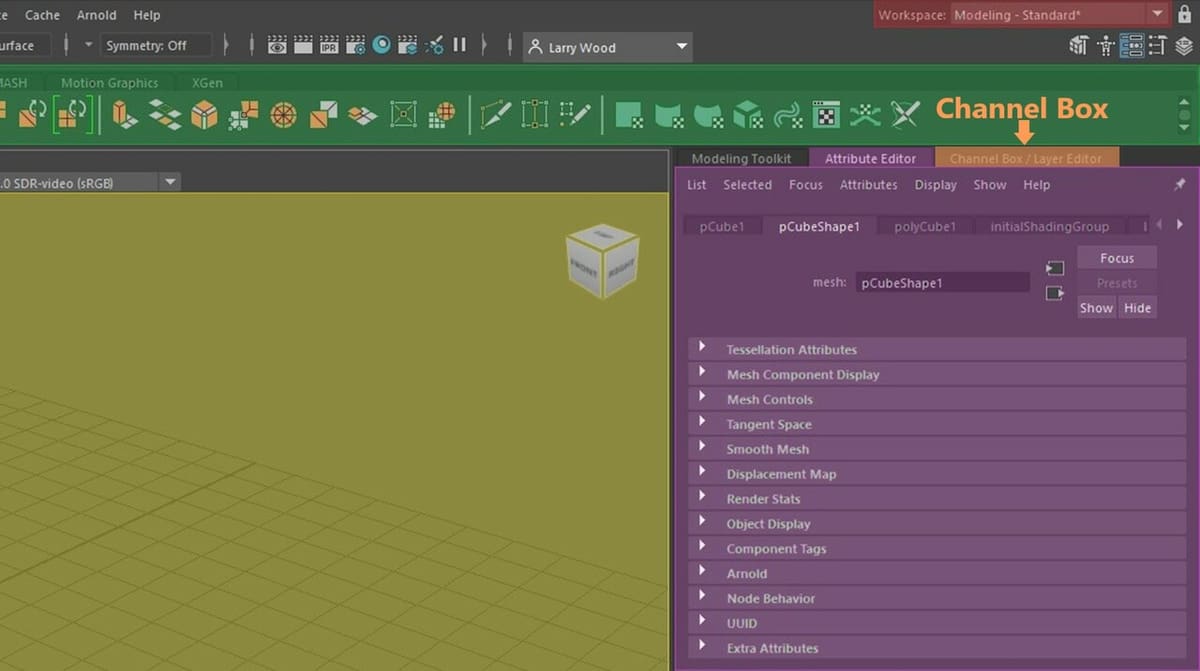Open the Symmetry: Off dropdown
The image size is (1200, 671).
pos(157,45)
